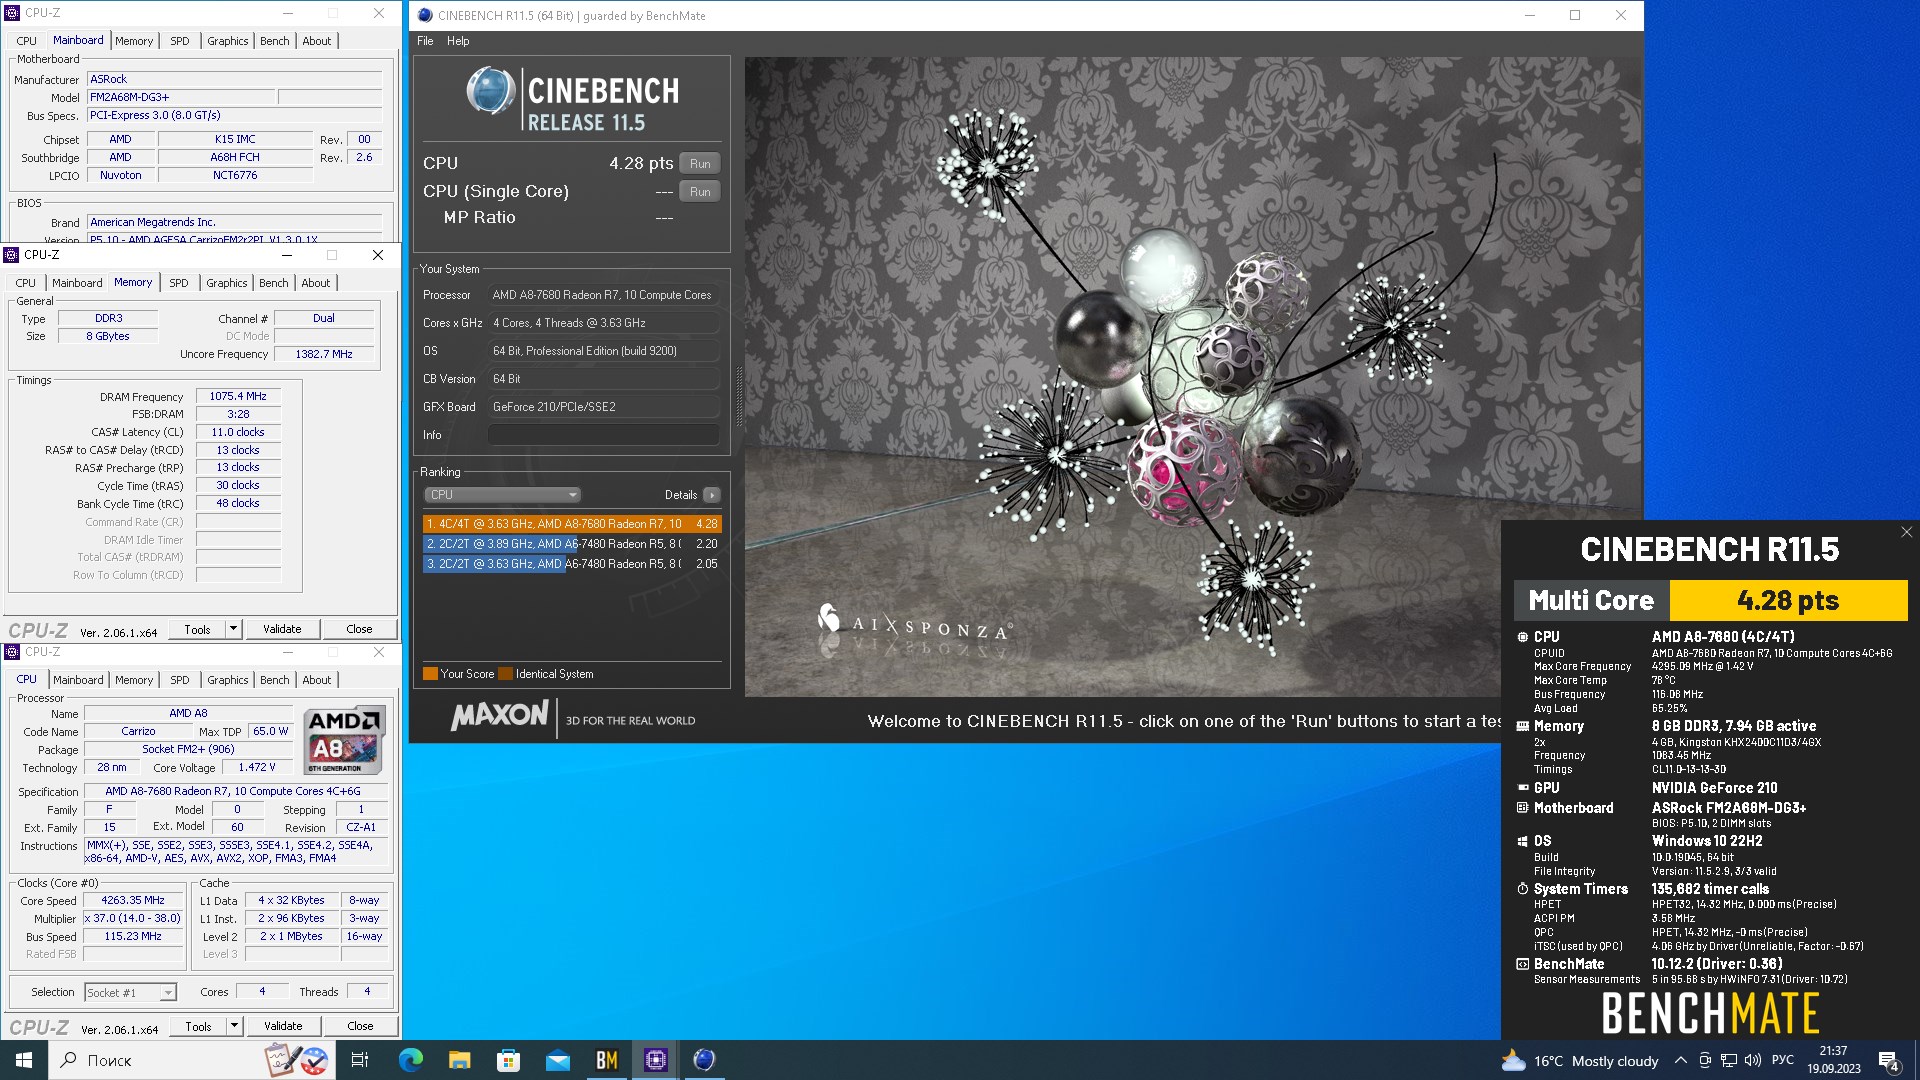Screen dimensions: 1920x1080
Task: Click the tray display device icon
Action: tap(1704, 1060)
